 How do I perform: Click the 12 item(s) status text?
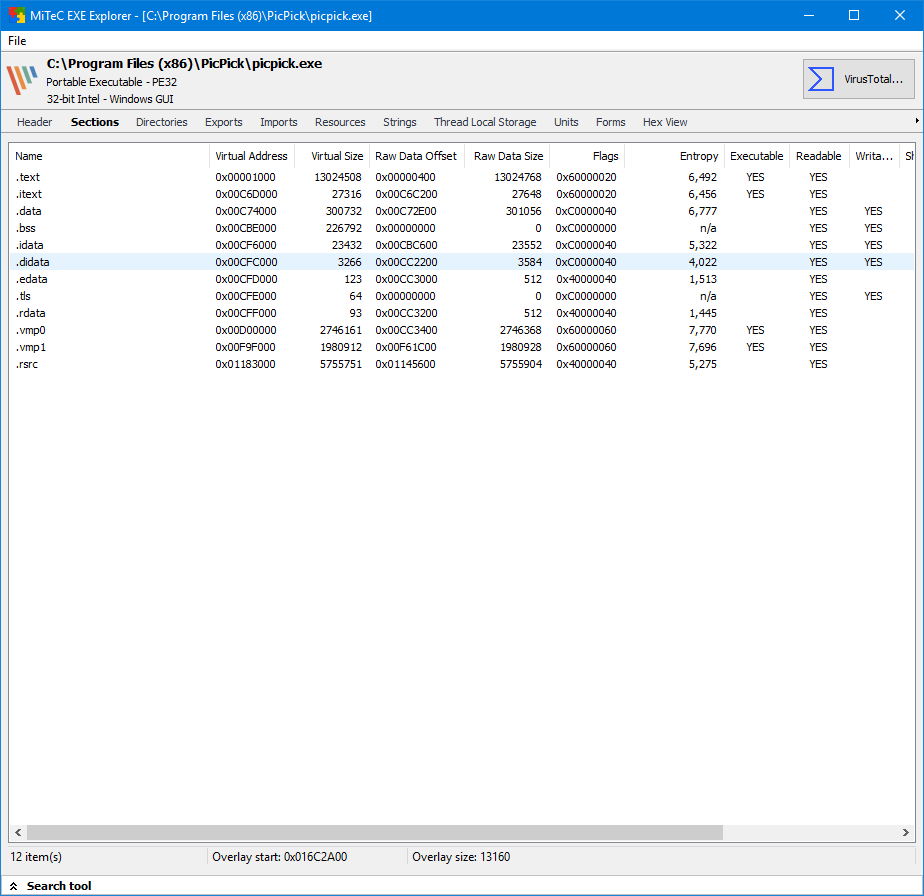36,857
